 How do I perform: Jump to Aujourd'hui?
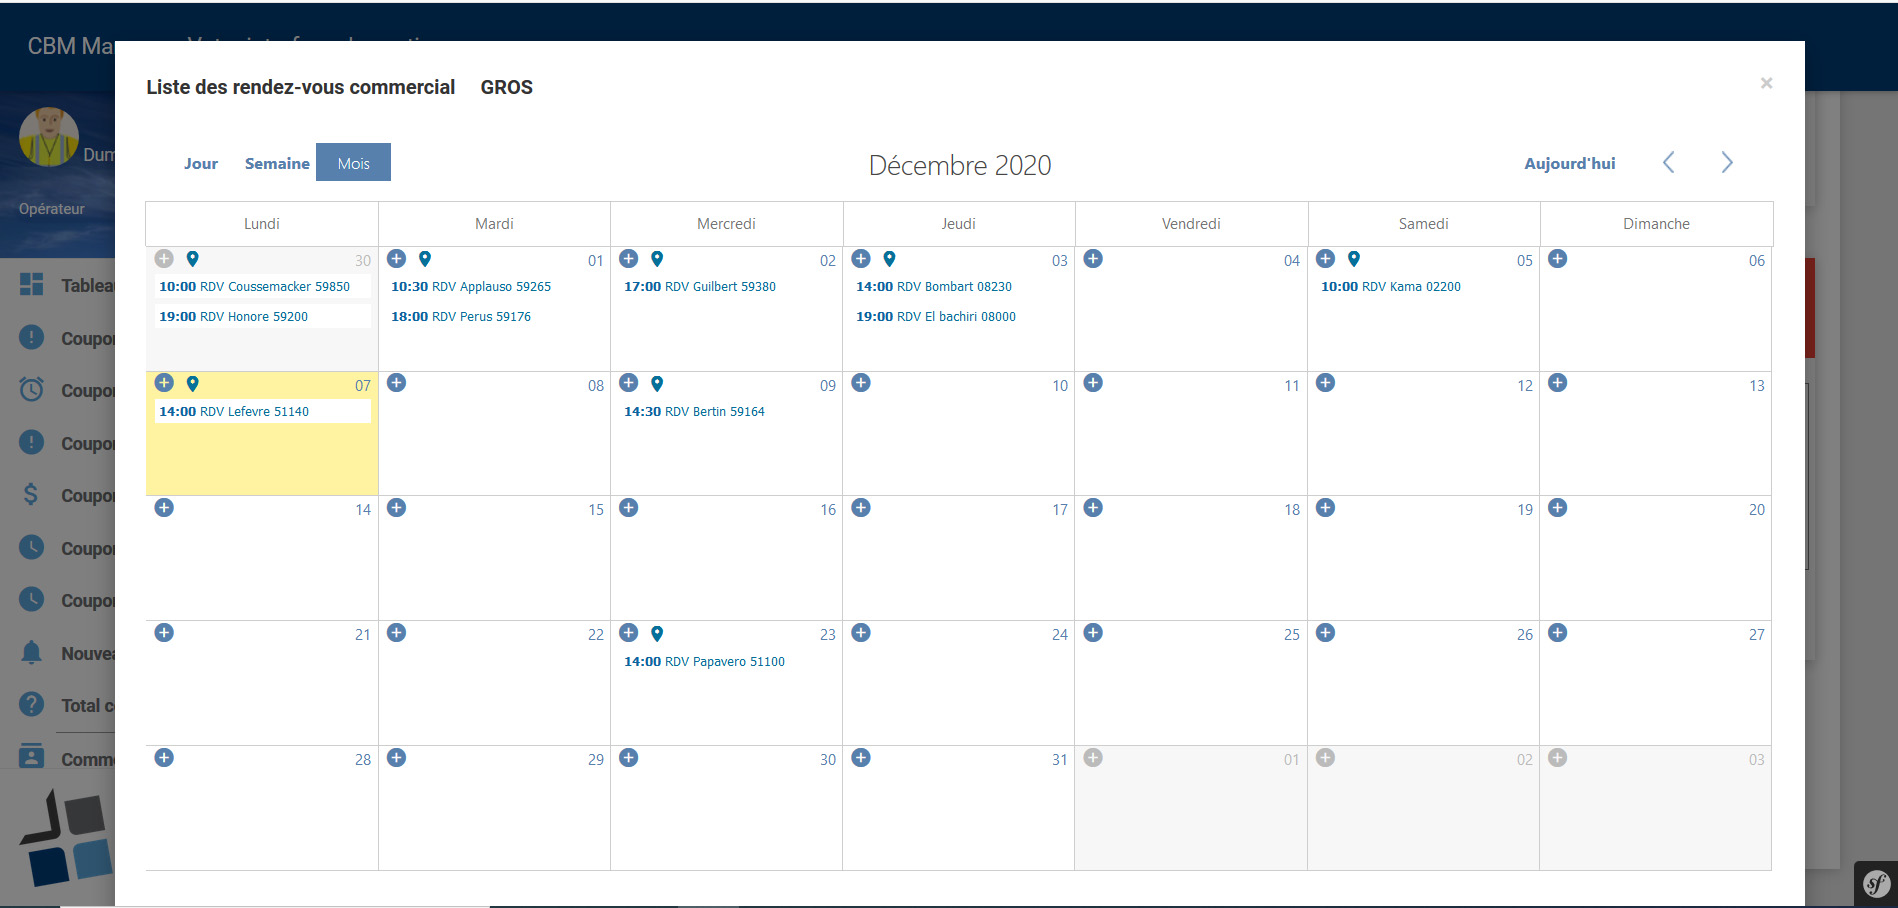[x=1569, y=163]
